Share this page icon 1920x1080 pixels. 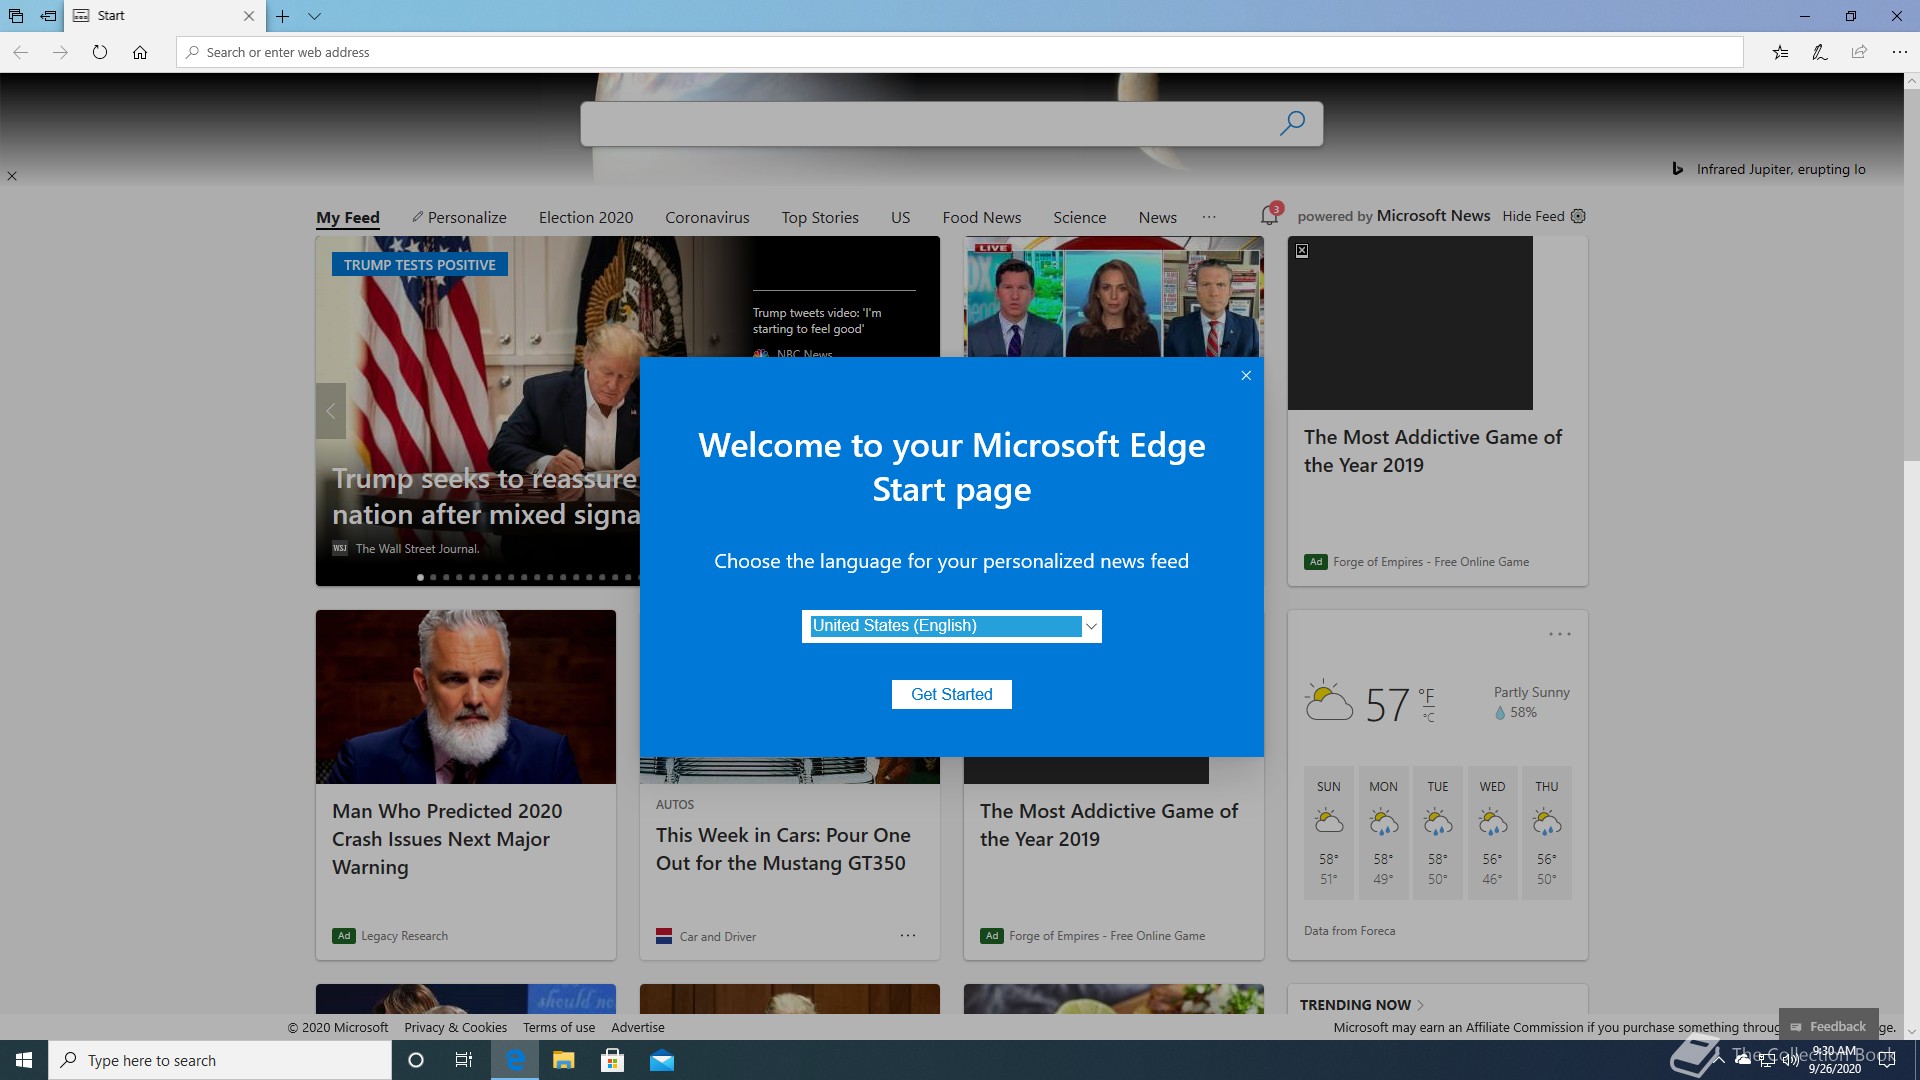(1859, 52)
